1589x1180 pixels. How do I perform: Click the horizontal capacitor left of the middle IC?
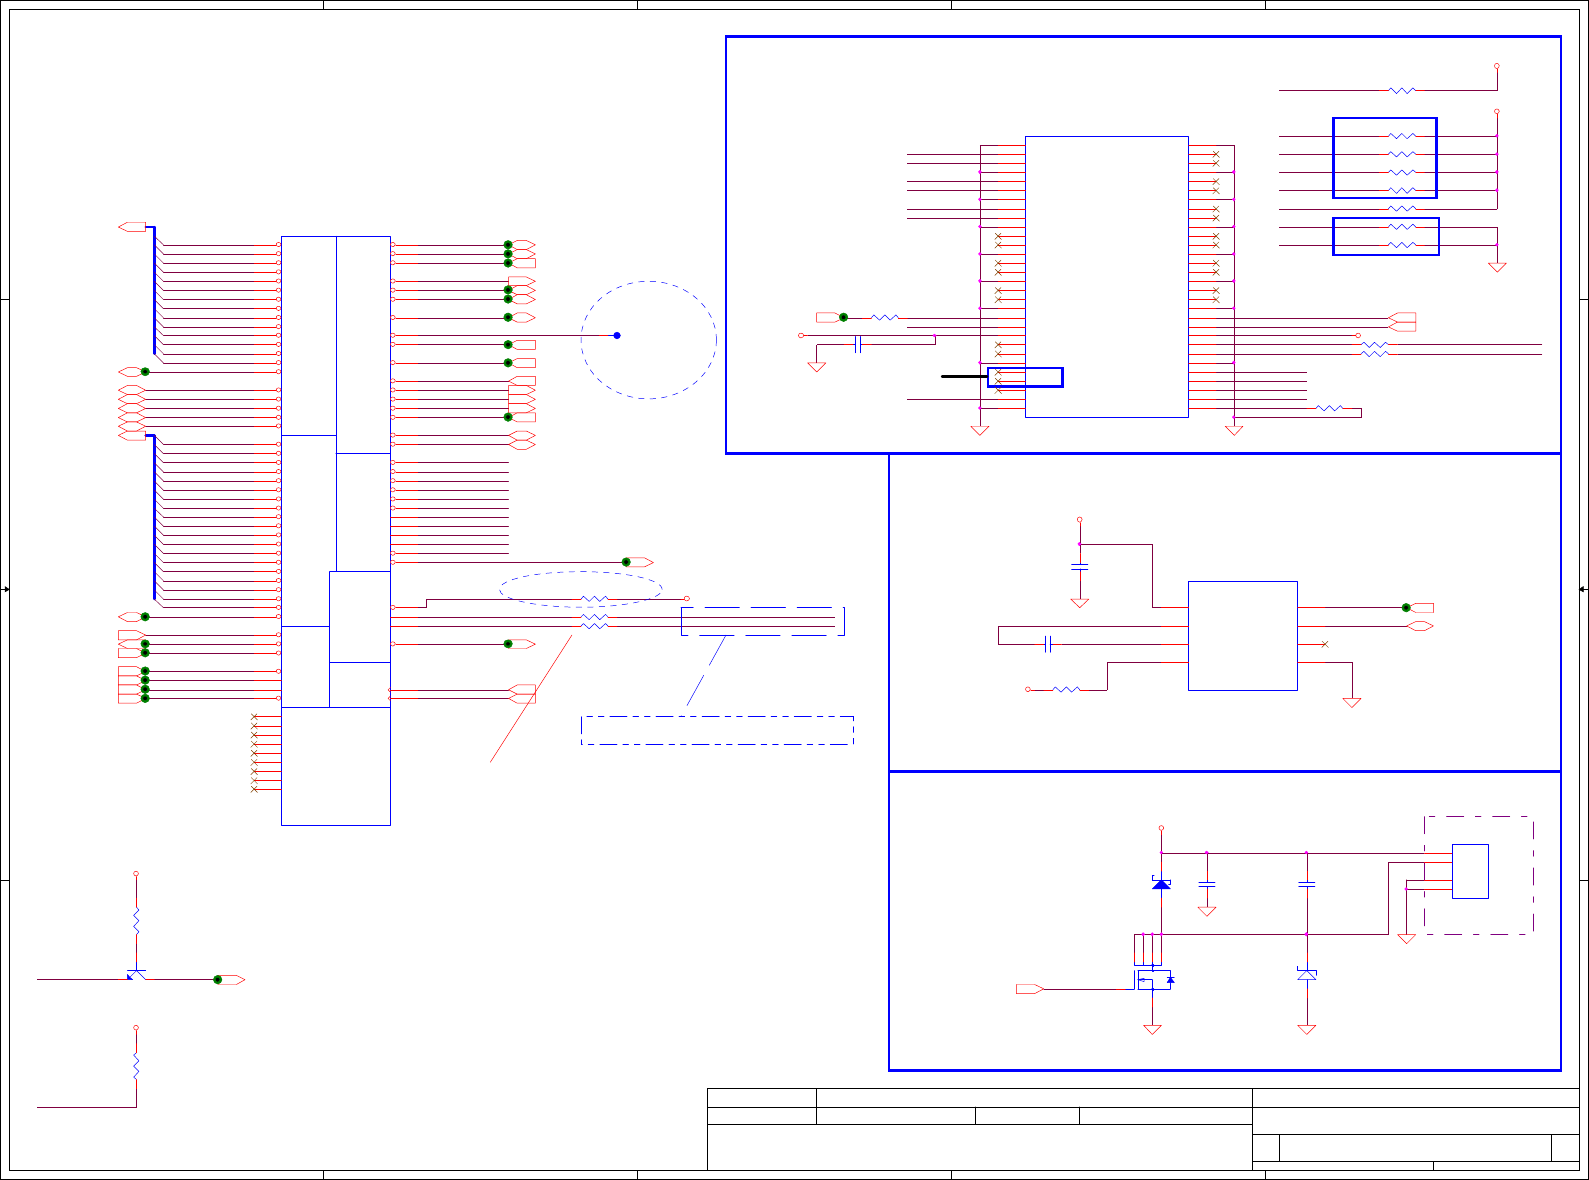(1048, 644)
